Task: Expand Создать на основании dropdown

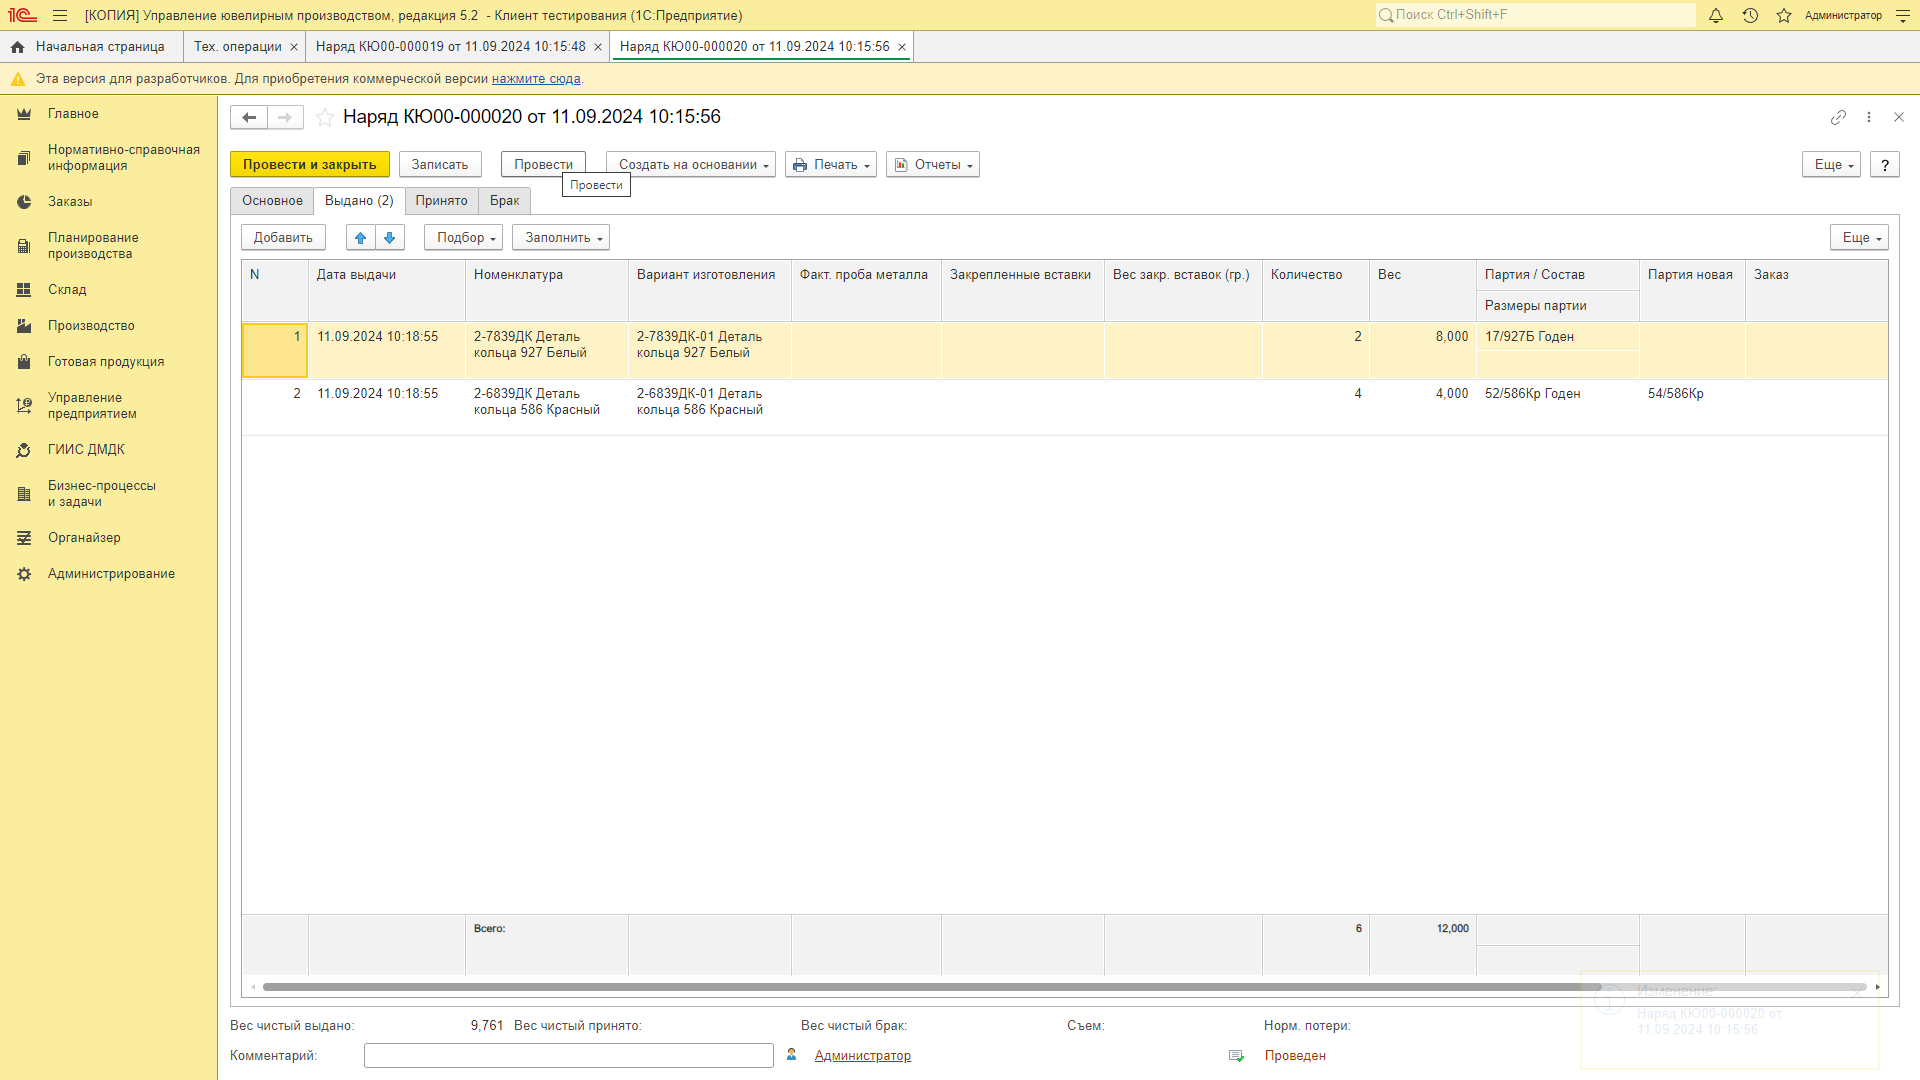Action: tap(691, 165)
